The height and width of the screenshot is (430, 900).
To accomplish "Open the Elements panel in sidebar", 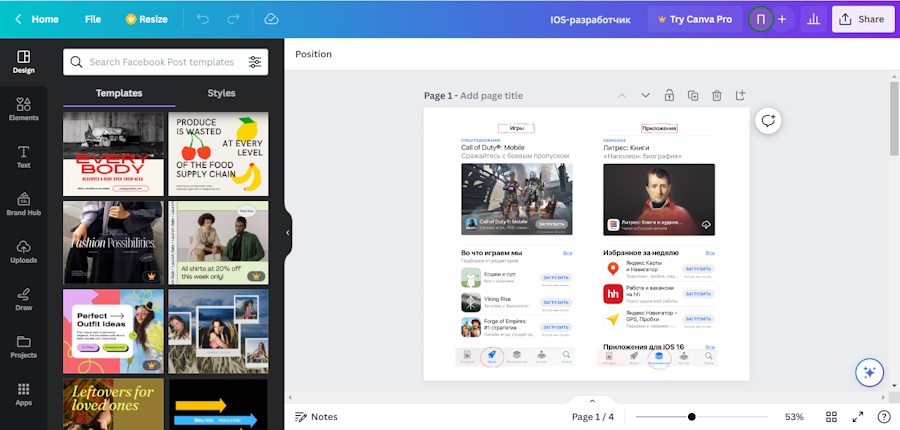I will point(23,105).
